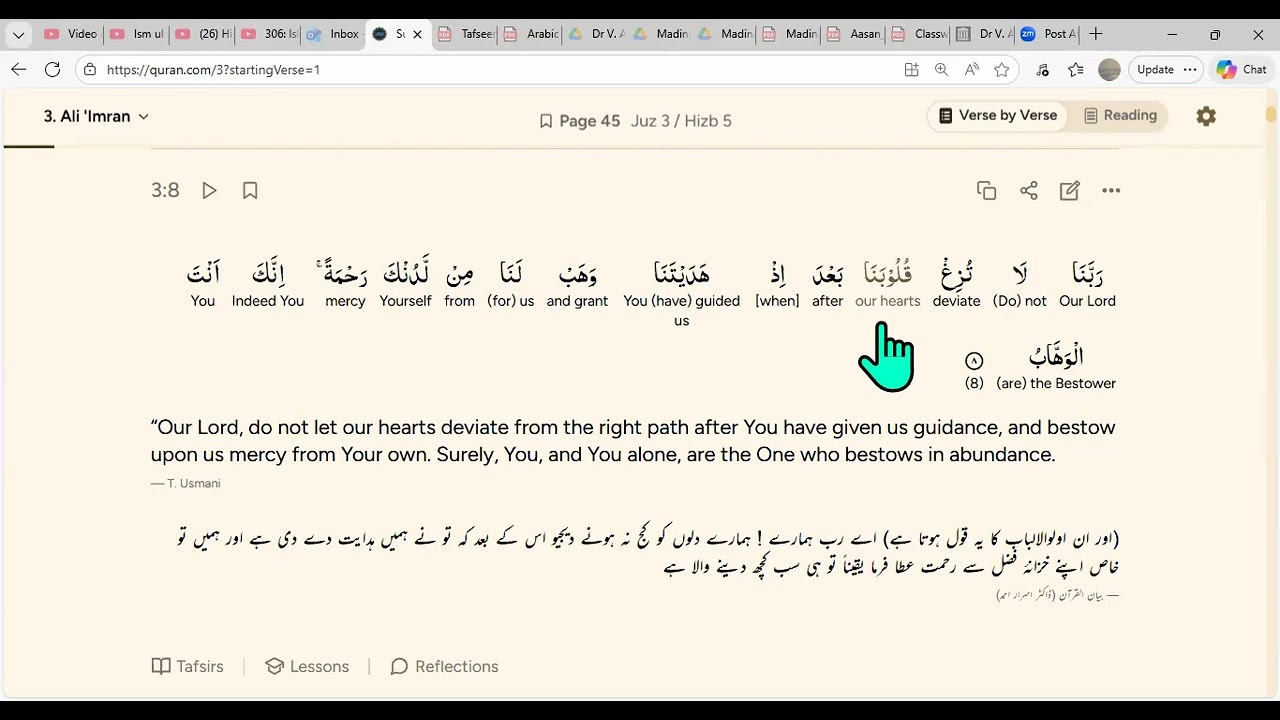Select the word 'You (have) guided us'
Screen dimensions: 1280x720
[681, 293]
